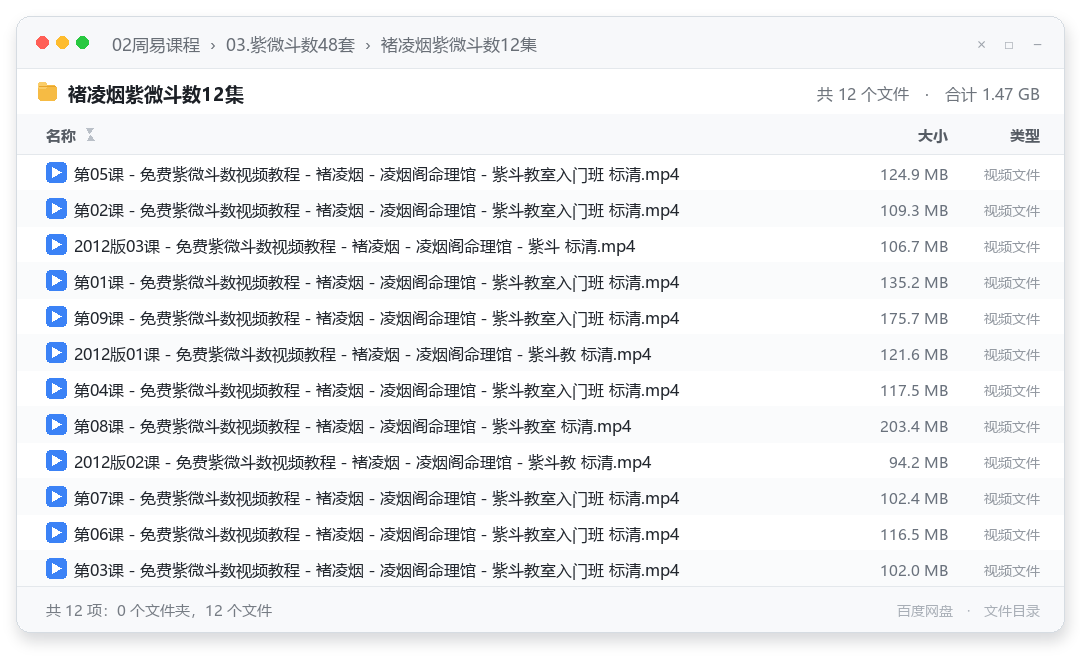
Task: Click the 175.7 MB size value
Action: click(x=914, y=319)
